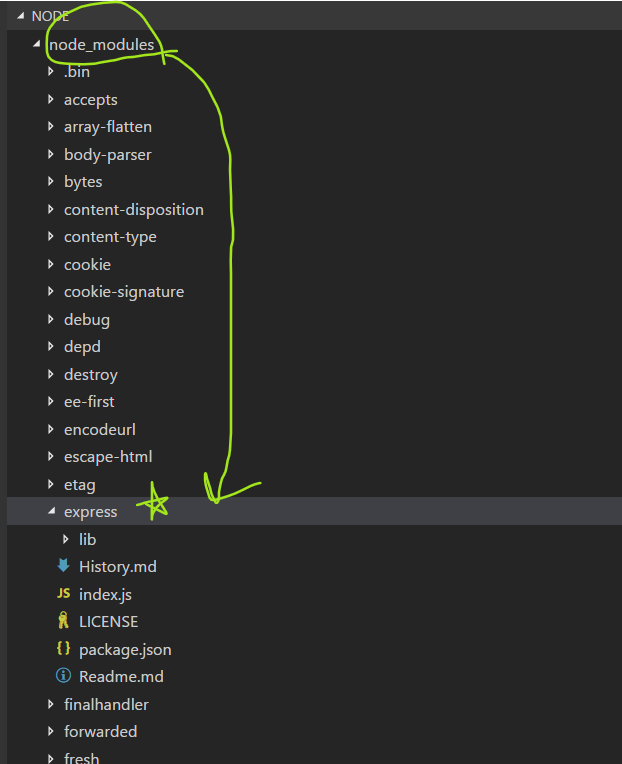The width and height of the screenshot is (622, 764).
Task: Select the .bin folder name
Action: pyautogui.click(x=77, y=72)
